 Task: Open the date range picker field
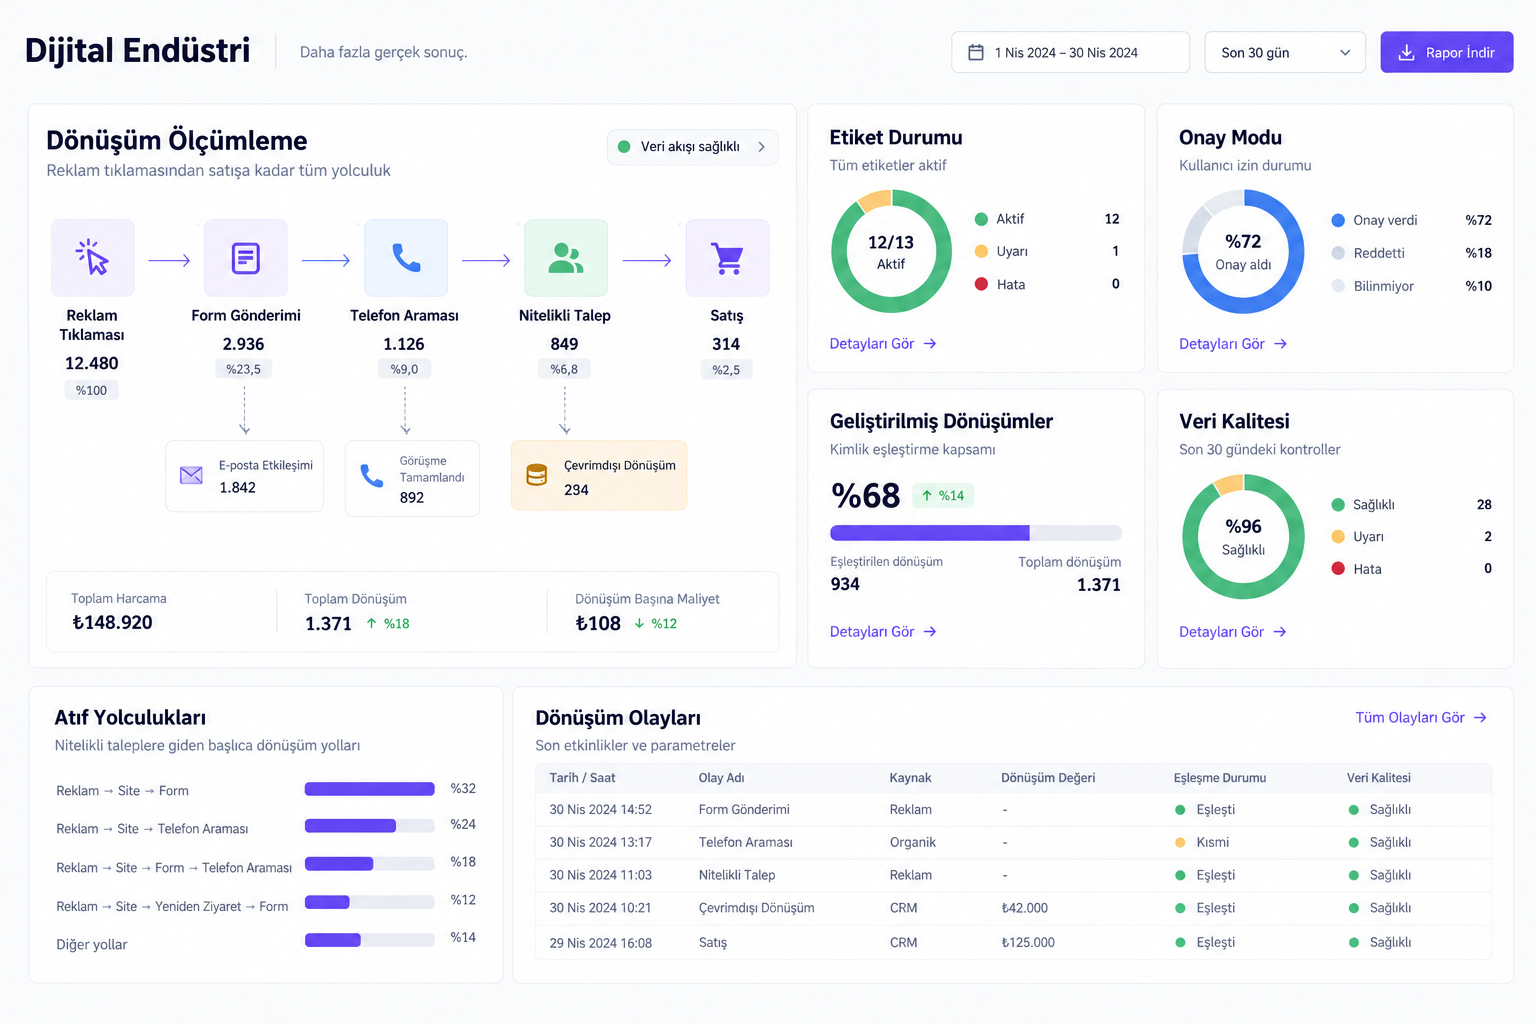[x=1070, y=52]
